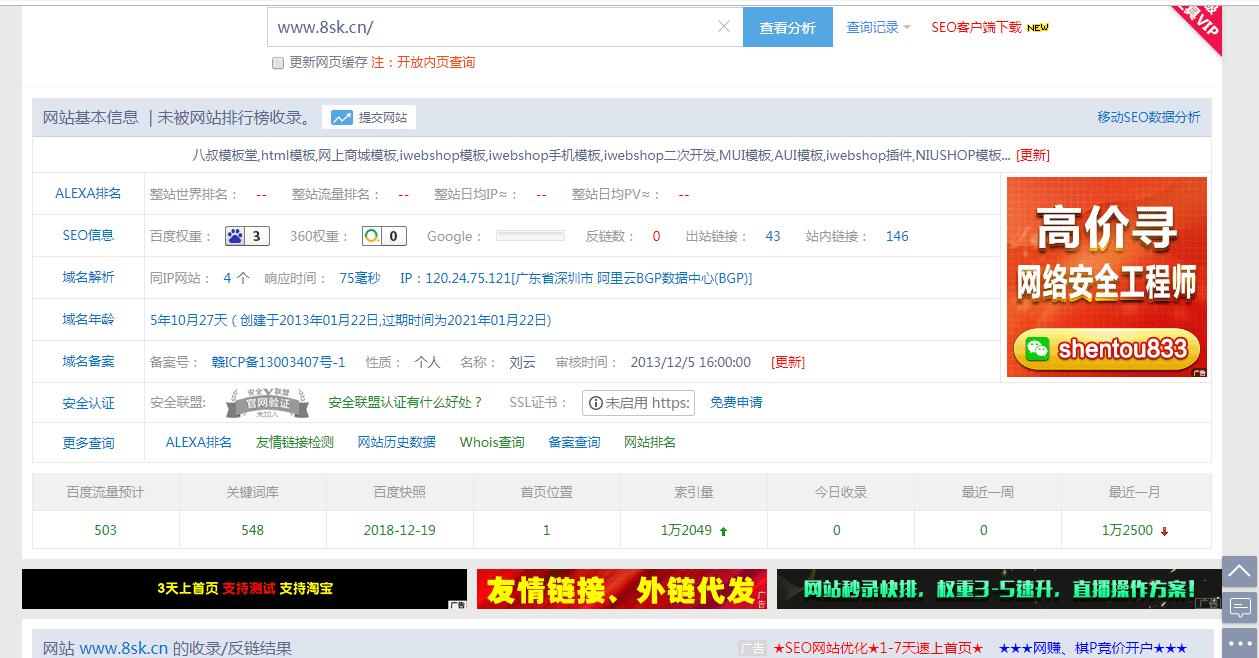Click 更新 link after the site title

coord(1033,155)
